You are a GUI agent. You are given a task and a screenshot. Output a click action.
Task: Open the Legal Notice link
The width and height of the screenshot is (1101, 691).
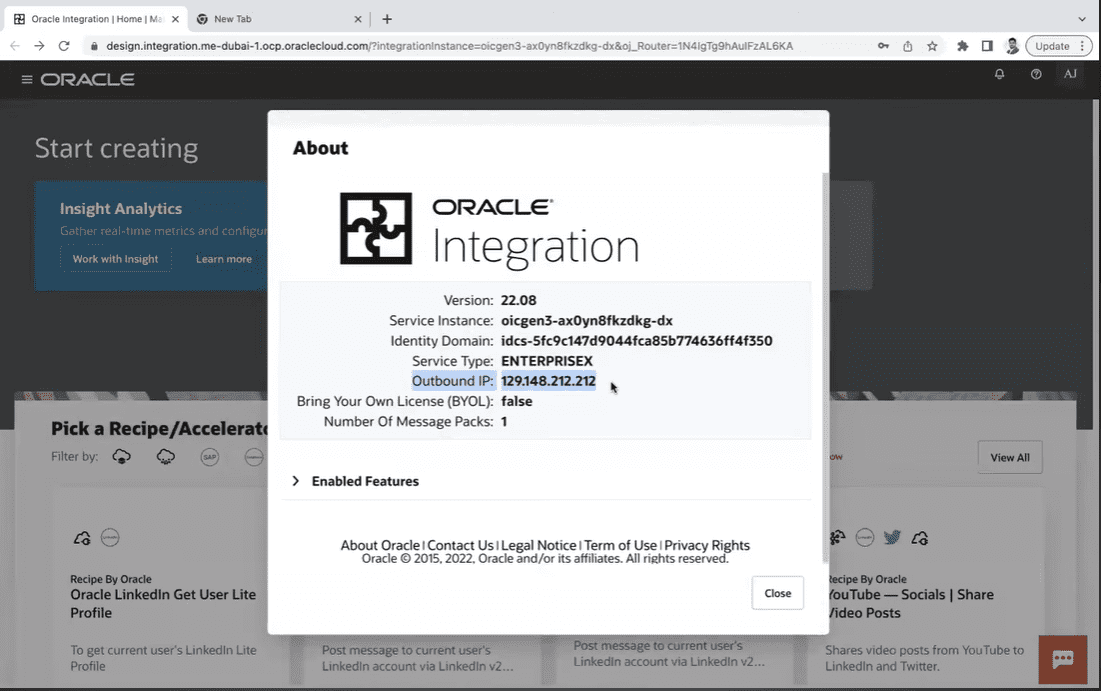539,546
